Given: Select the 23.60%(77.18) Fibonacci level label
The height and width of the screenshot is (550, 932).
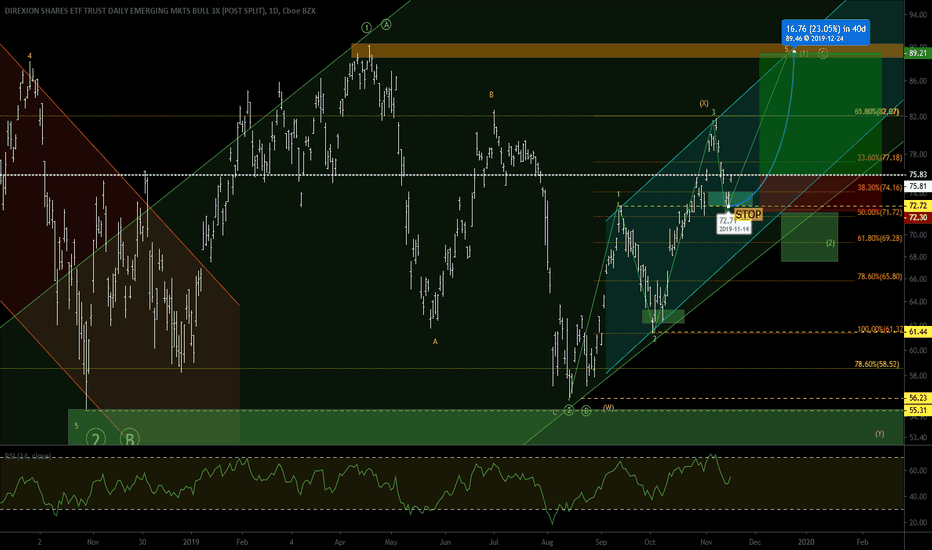Looking at the screenshot, I should click(x=880, y=158).
